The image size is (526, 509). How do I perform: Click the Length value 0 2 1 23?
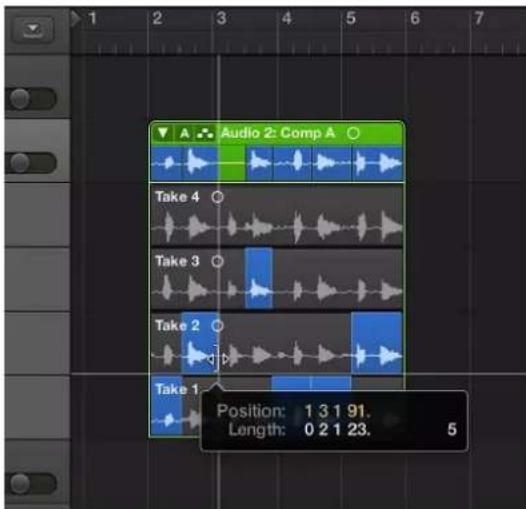[x=337, y=429]
